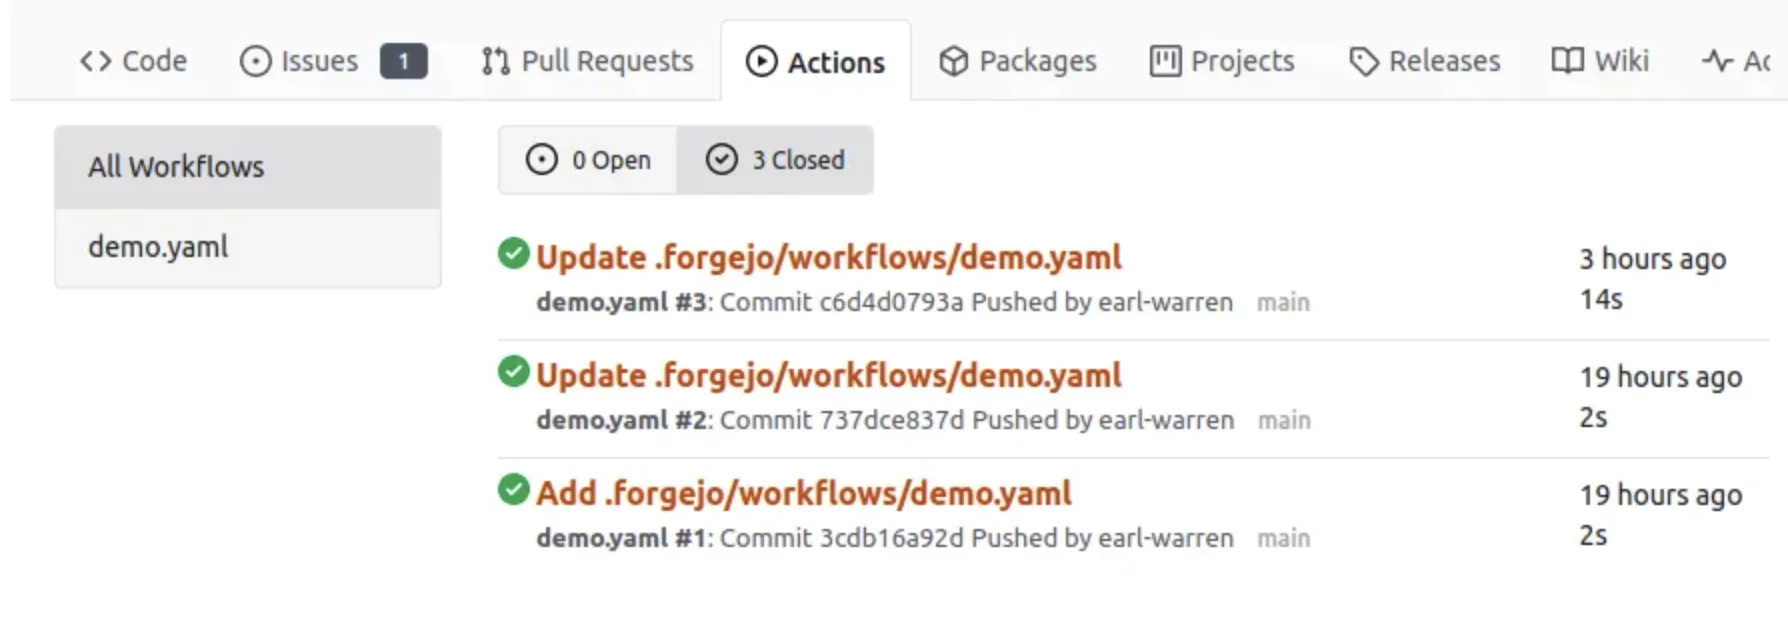Viewport: 1788px width, 644px height.
Task: Open commit 737dce837d link
Action: coord(892,420)
